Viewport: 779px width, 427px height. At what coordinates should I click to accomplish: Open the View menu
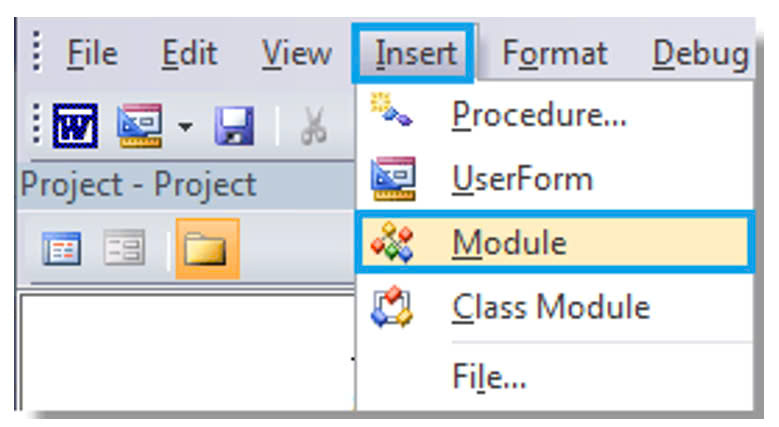click(x=295, y=54)
